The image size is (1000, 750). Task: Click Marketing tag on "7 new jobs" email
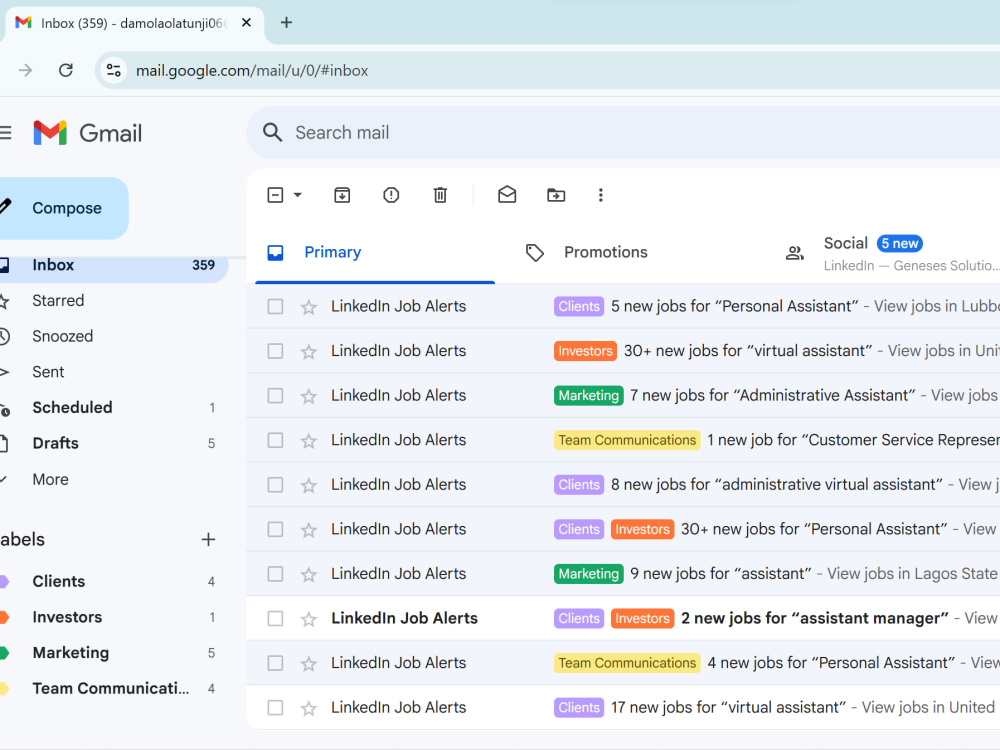[589, 395]
